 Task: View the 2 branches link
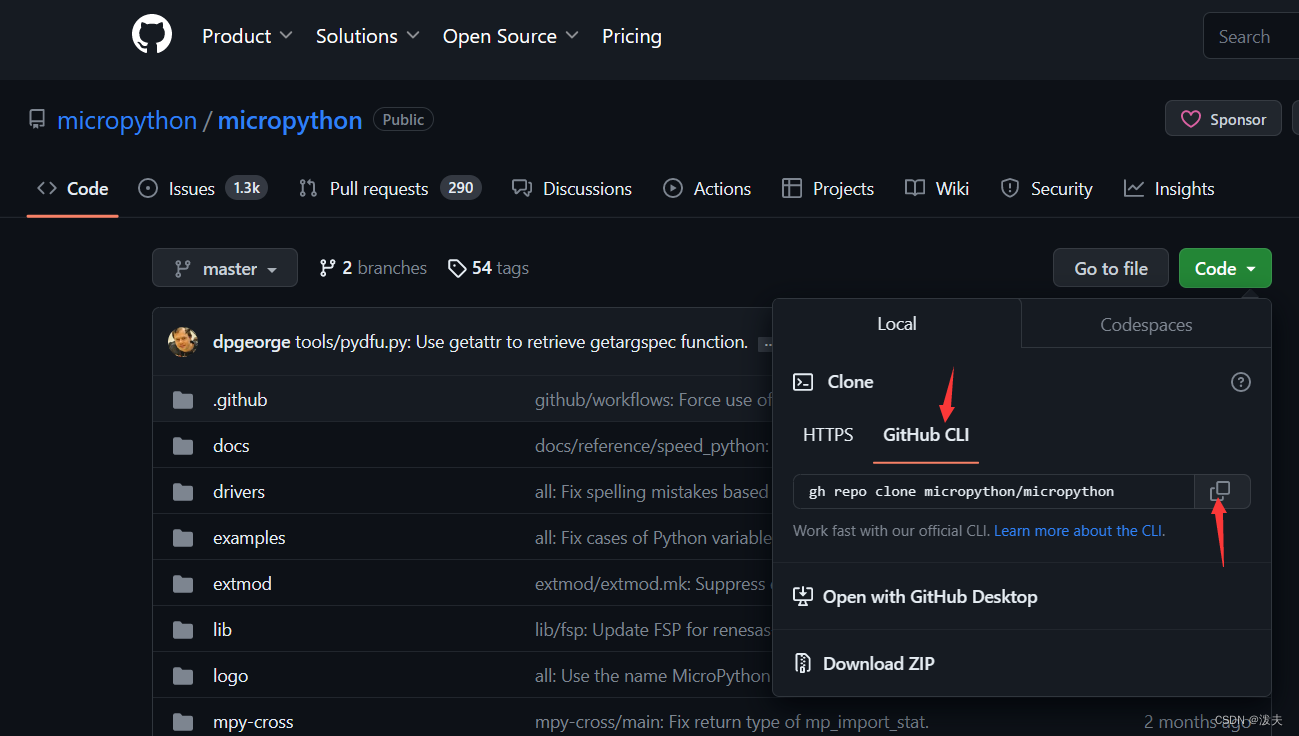tap(373, 268)
